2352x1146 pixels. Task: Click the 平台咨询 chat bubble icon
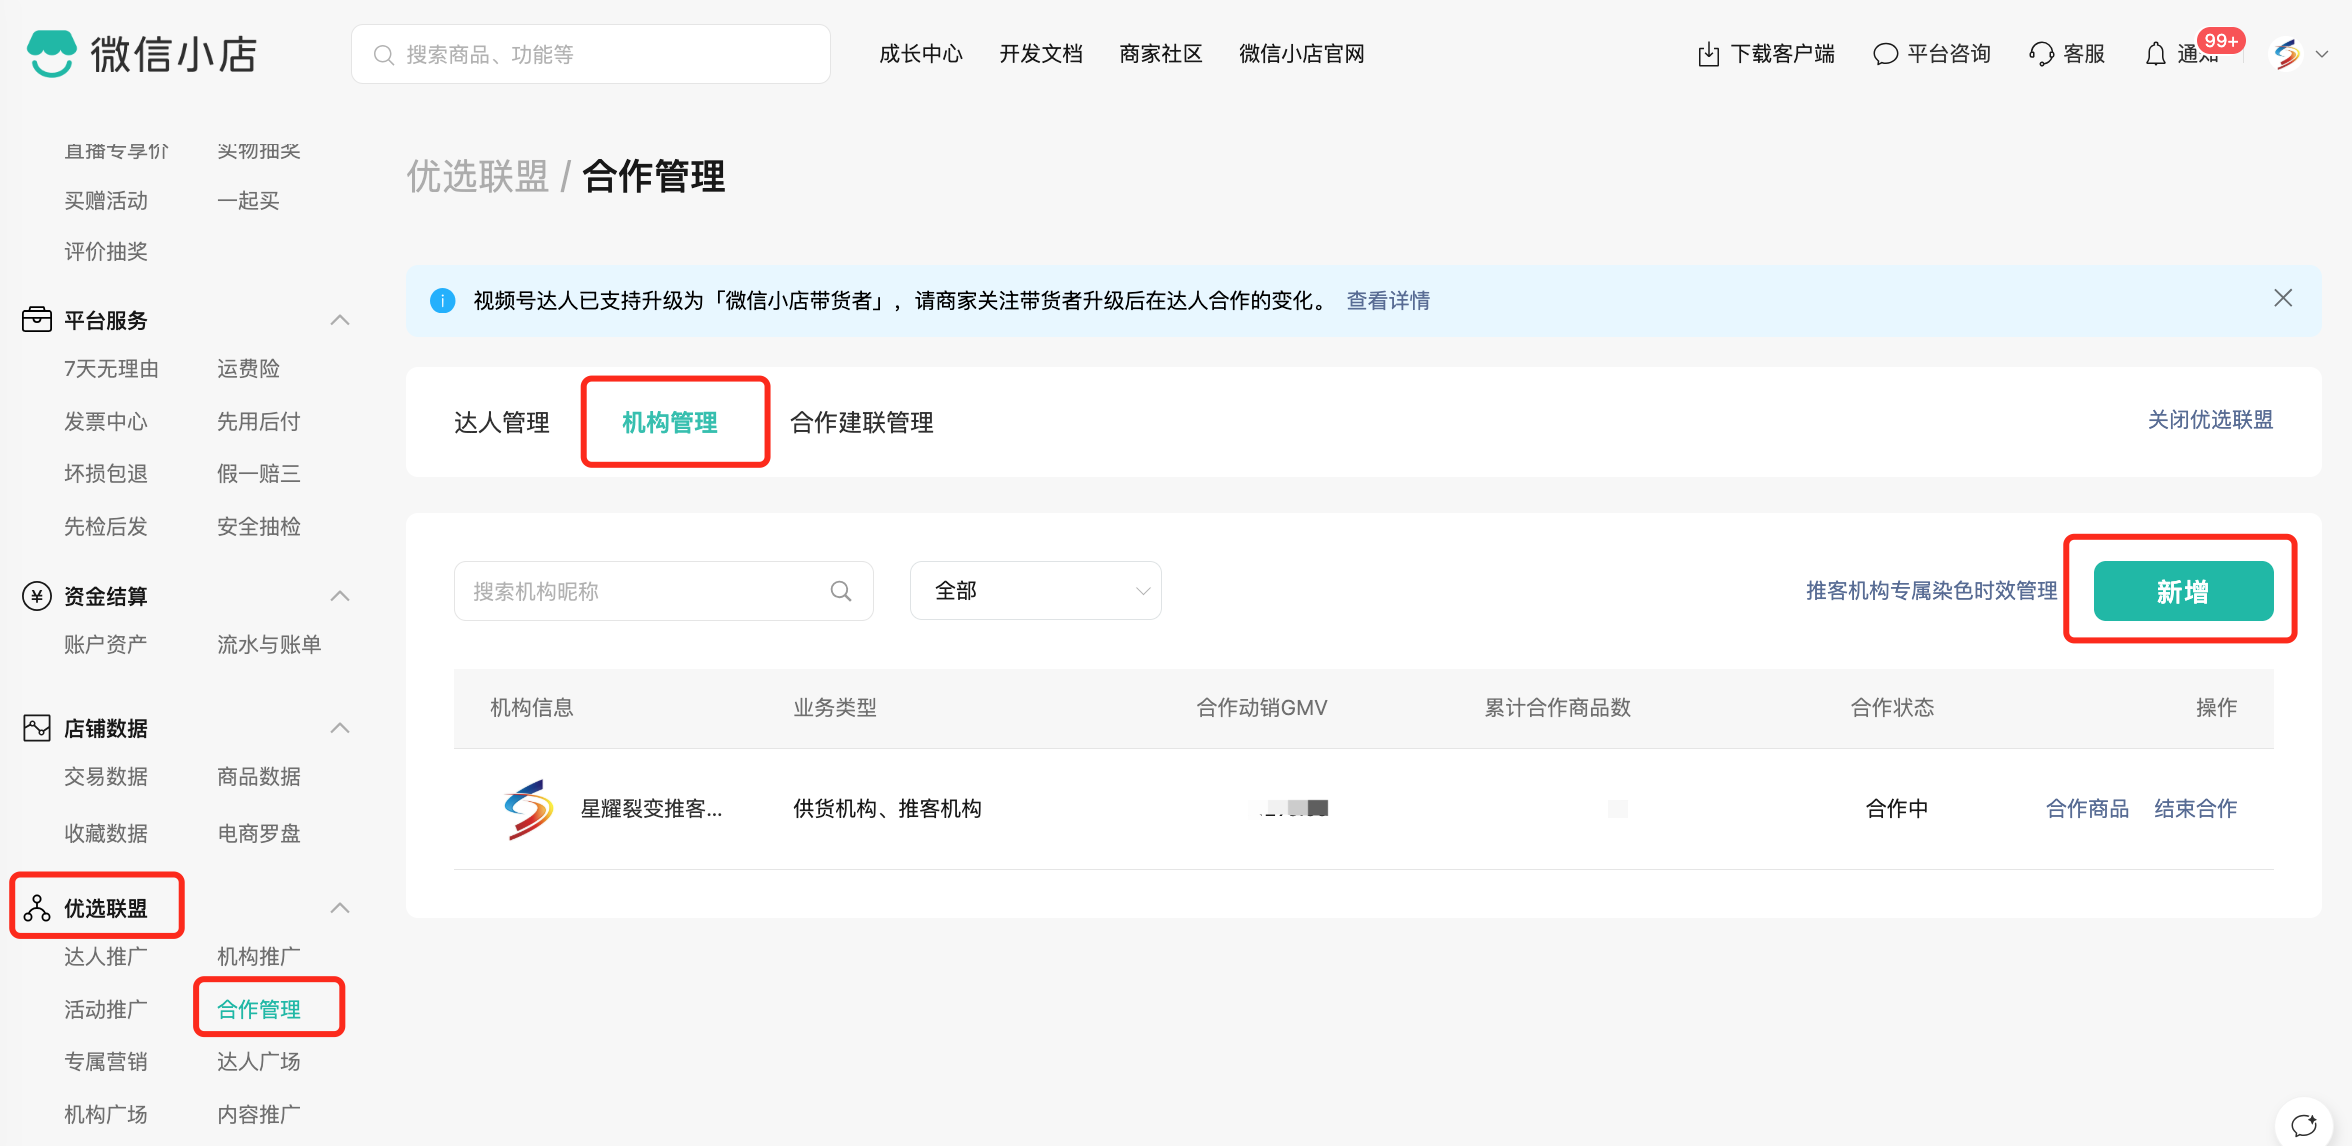(x=1885, y=54)
